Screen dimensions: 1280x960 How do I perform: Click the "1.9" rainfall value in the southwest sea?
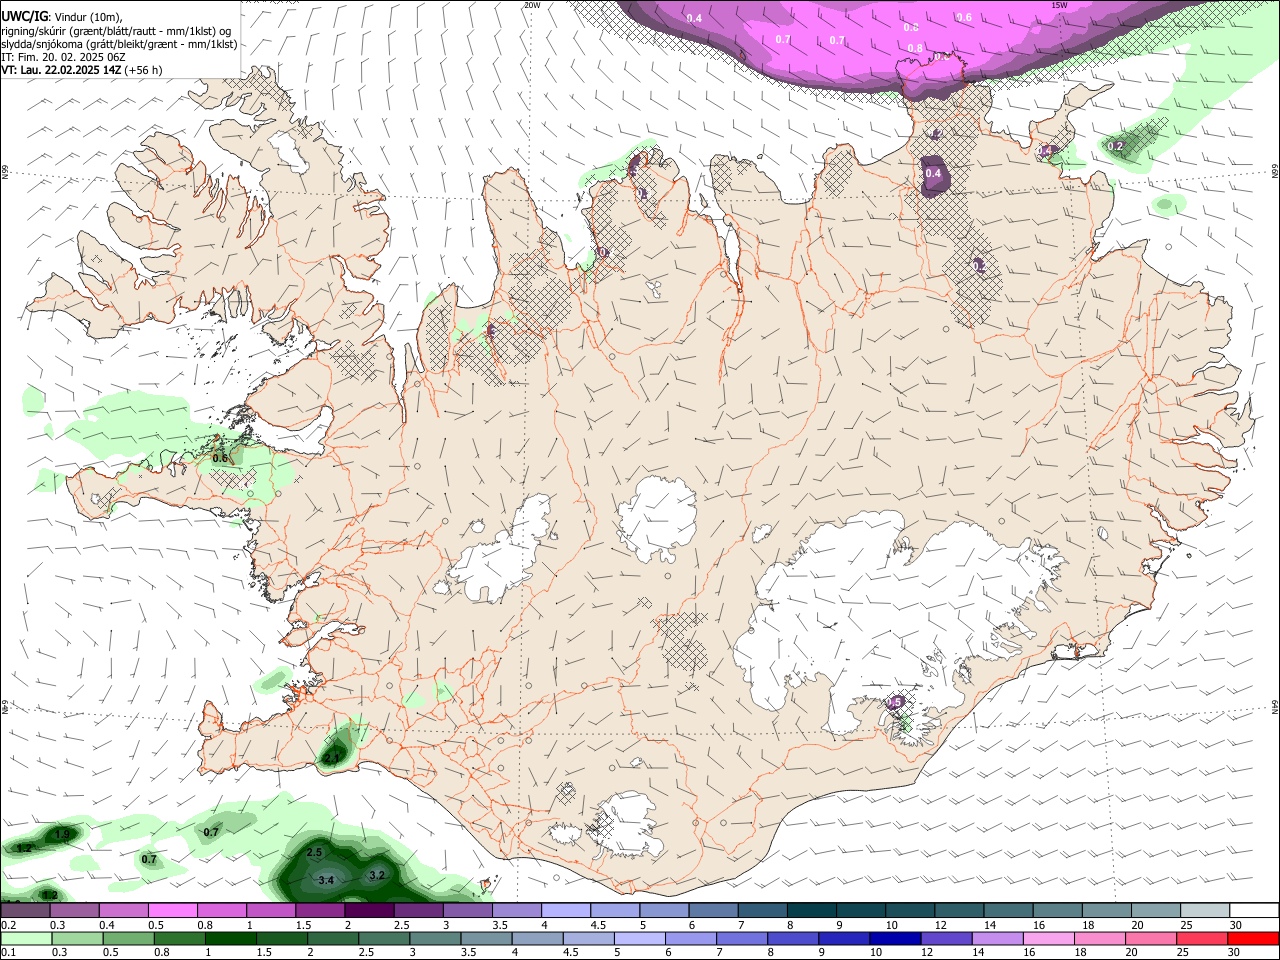click(62, 834)
